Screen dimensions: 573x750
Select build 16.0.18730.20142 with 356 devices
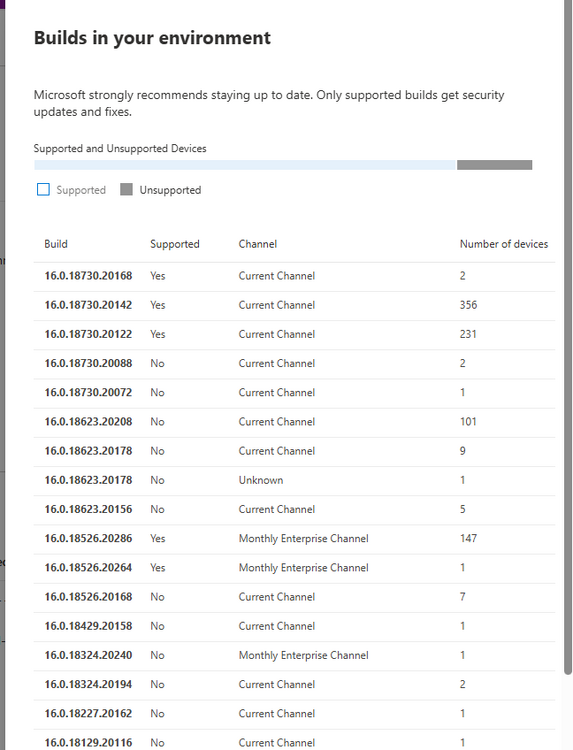(x=294, y=305)
